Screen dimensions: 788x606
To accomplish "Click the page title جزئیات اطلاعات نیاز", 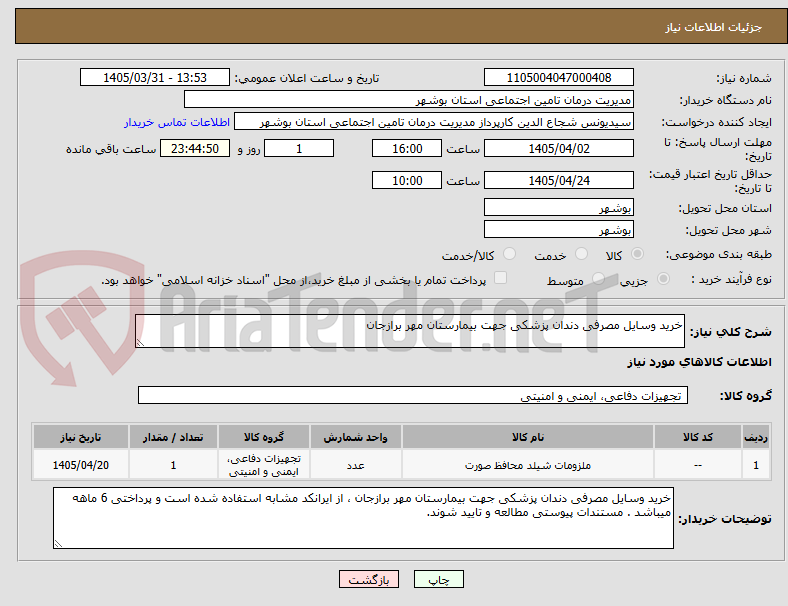I will point(714,27).
